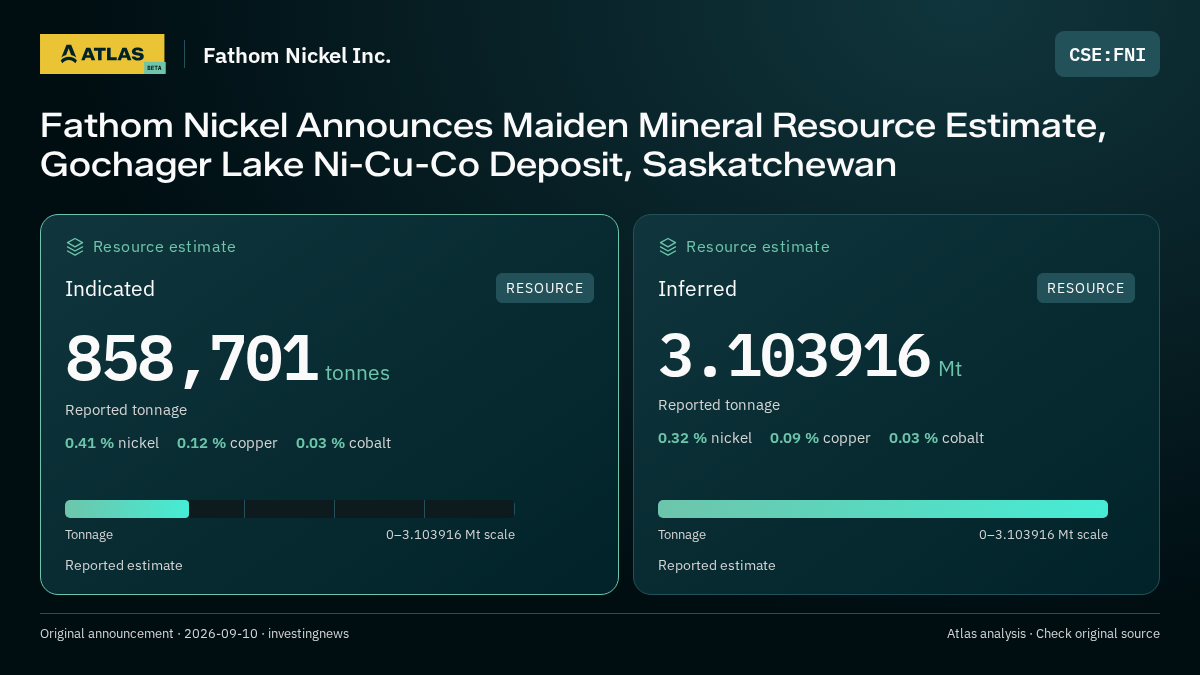Click the CSE:FNI ticker badge

(1107, 54)
